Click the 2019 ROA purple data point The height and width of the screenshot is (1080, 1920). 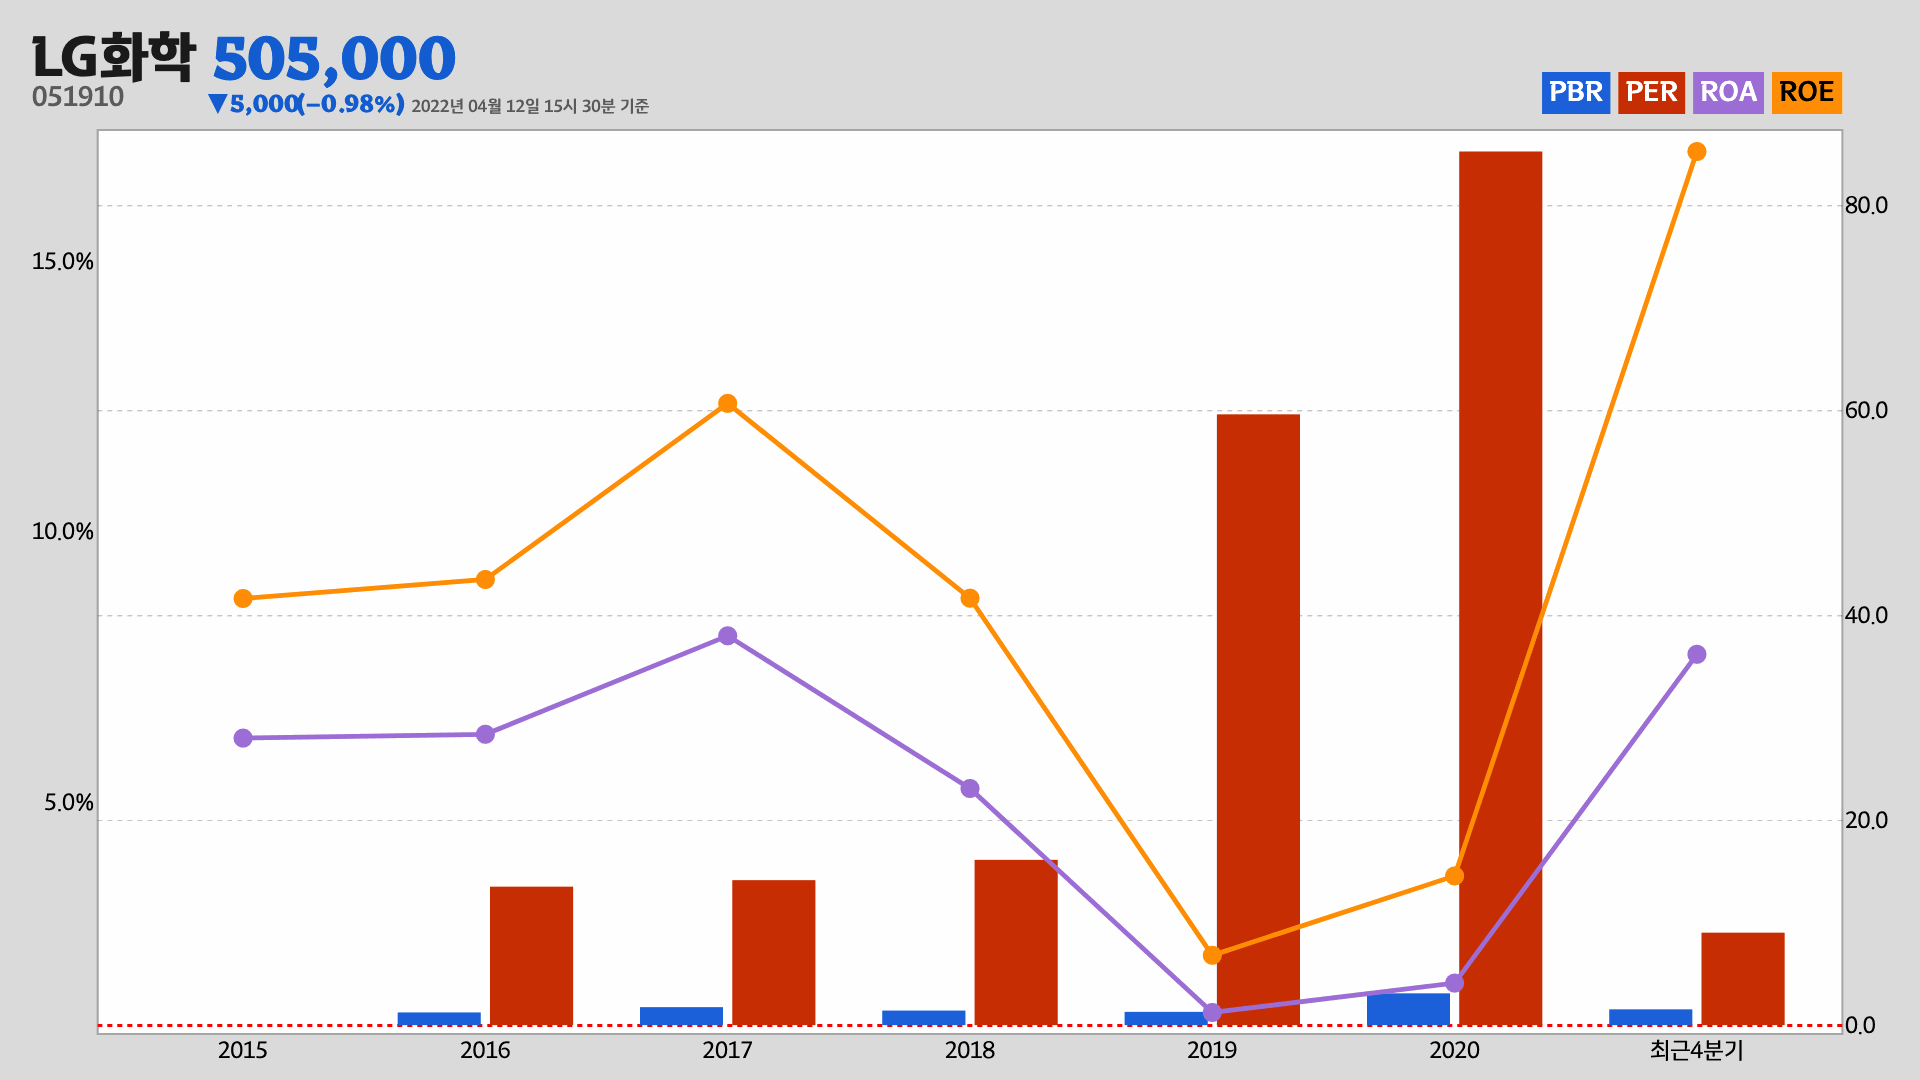[x=1212, y=1013]
